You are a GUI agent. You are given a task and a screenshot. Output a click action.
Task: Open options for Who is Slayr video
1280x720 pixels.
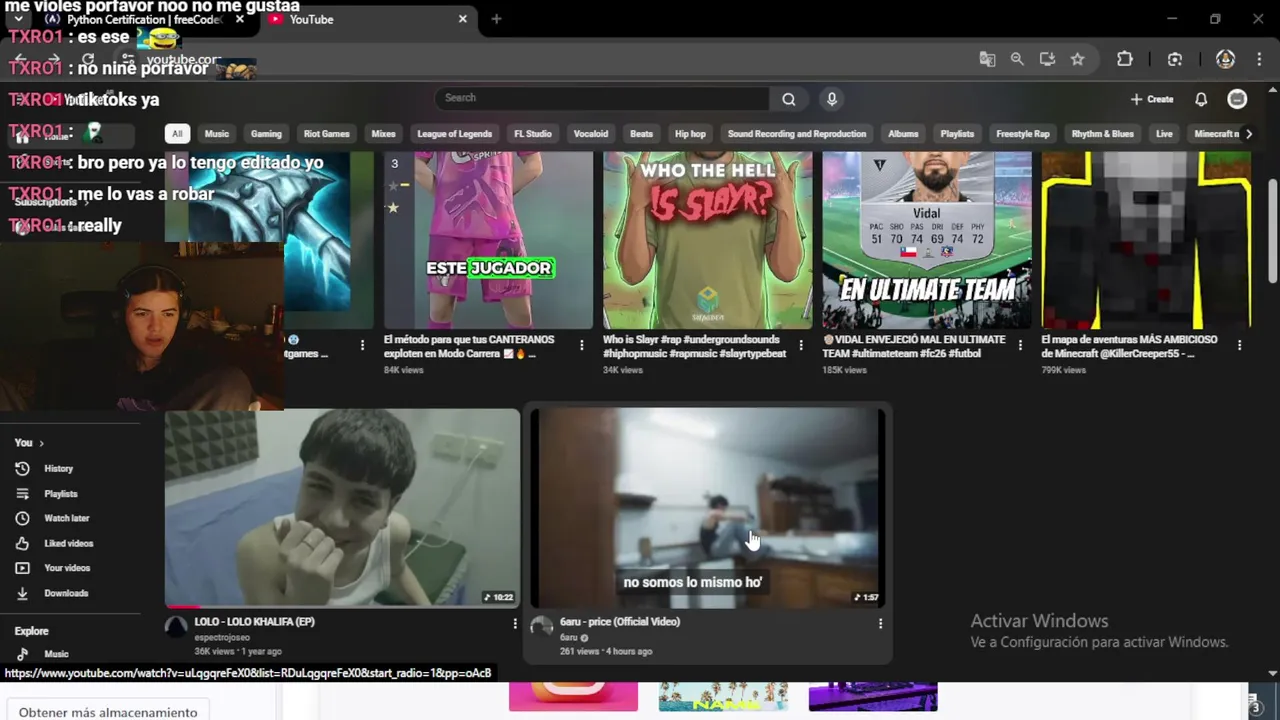tap(800, 345)
